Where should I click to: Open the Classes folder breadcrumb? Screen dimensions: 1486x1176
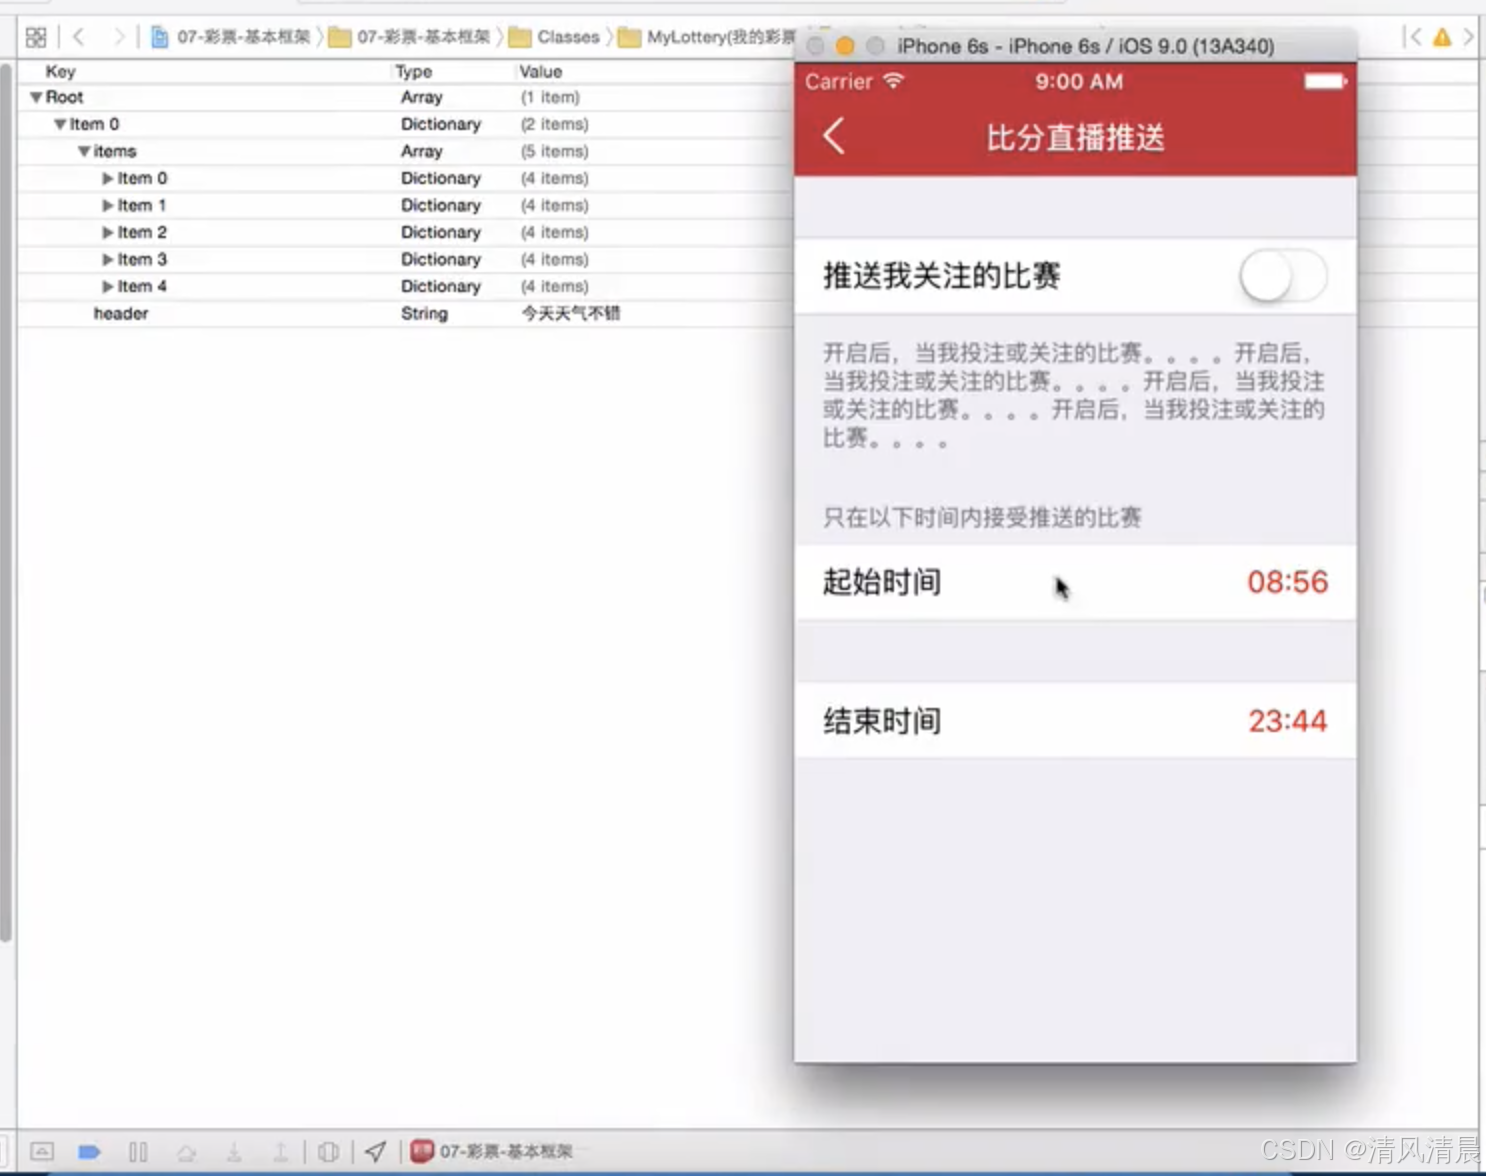point(554,37)
